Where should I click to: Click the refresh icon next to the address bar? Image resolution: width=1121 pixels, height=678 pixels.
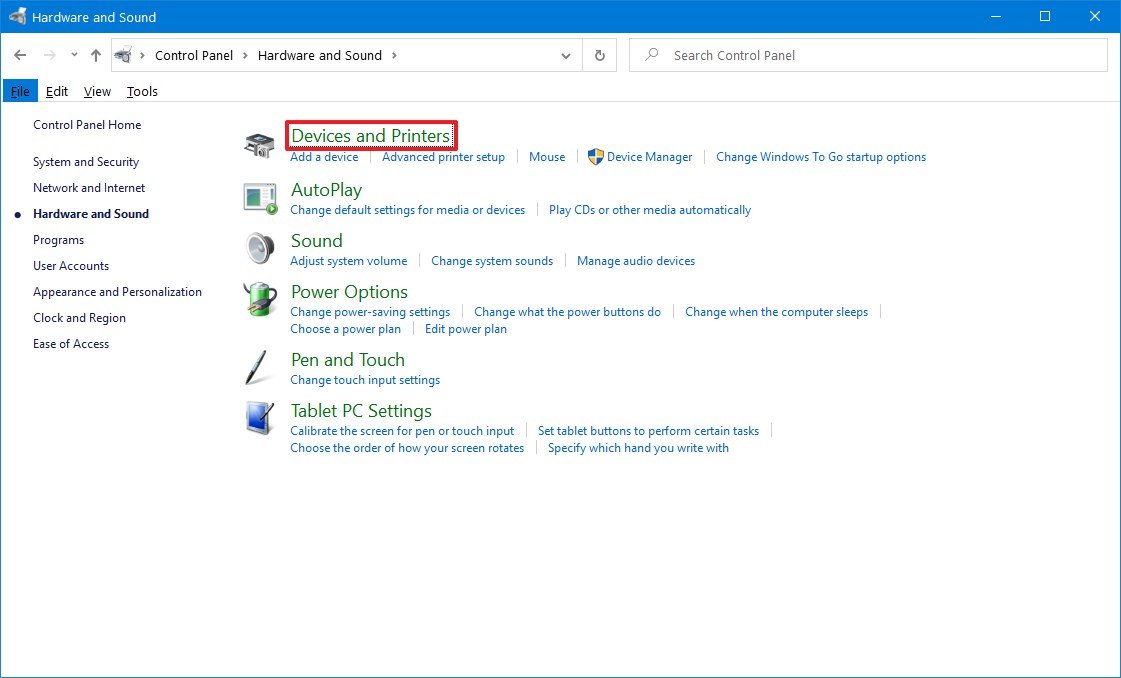tap(599, 55)
